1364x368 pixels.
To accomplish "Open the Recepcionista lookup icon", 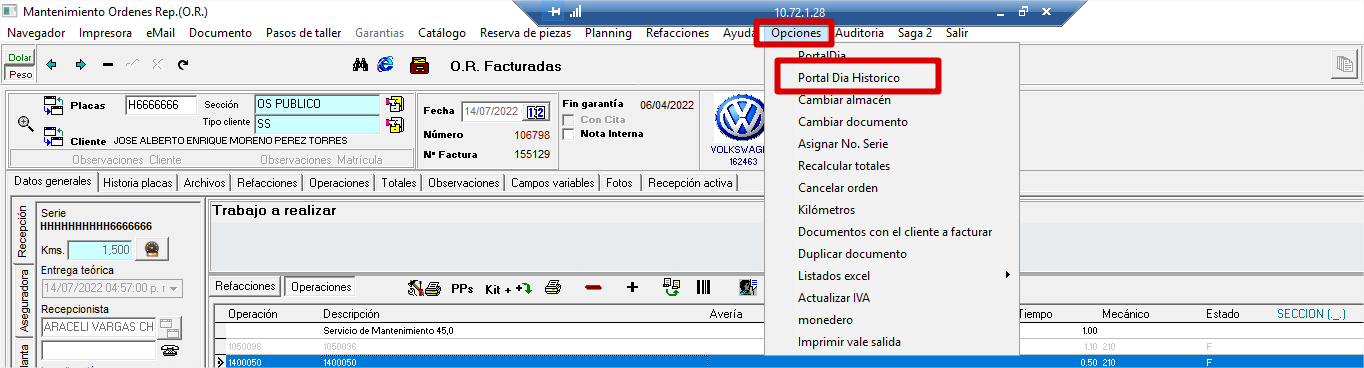I will pyautogui.click(x=171, y=327).
